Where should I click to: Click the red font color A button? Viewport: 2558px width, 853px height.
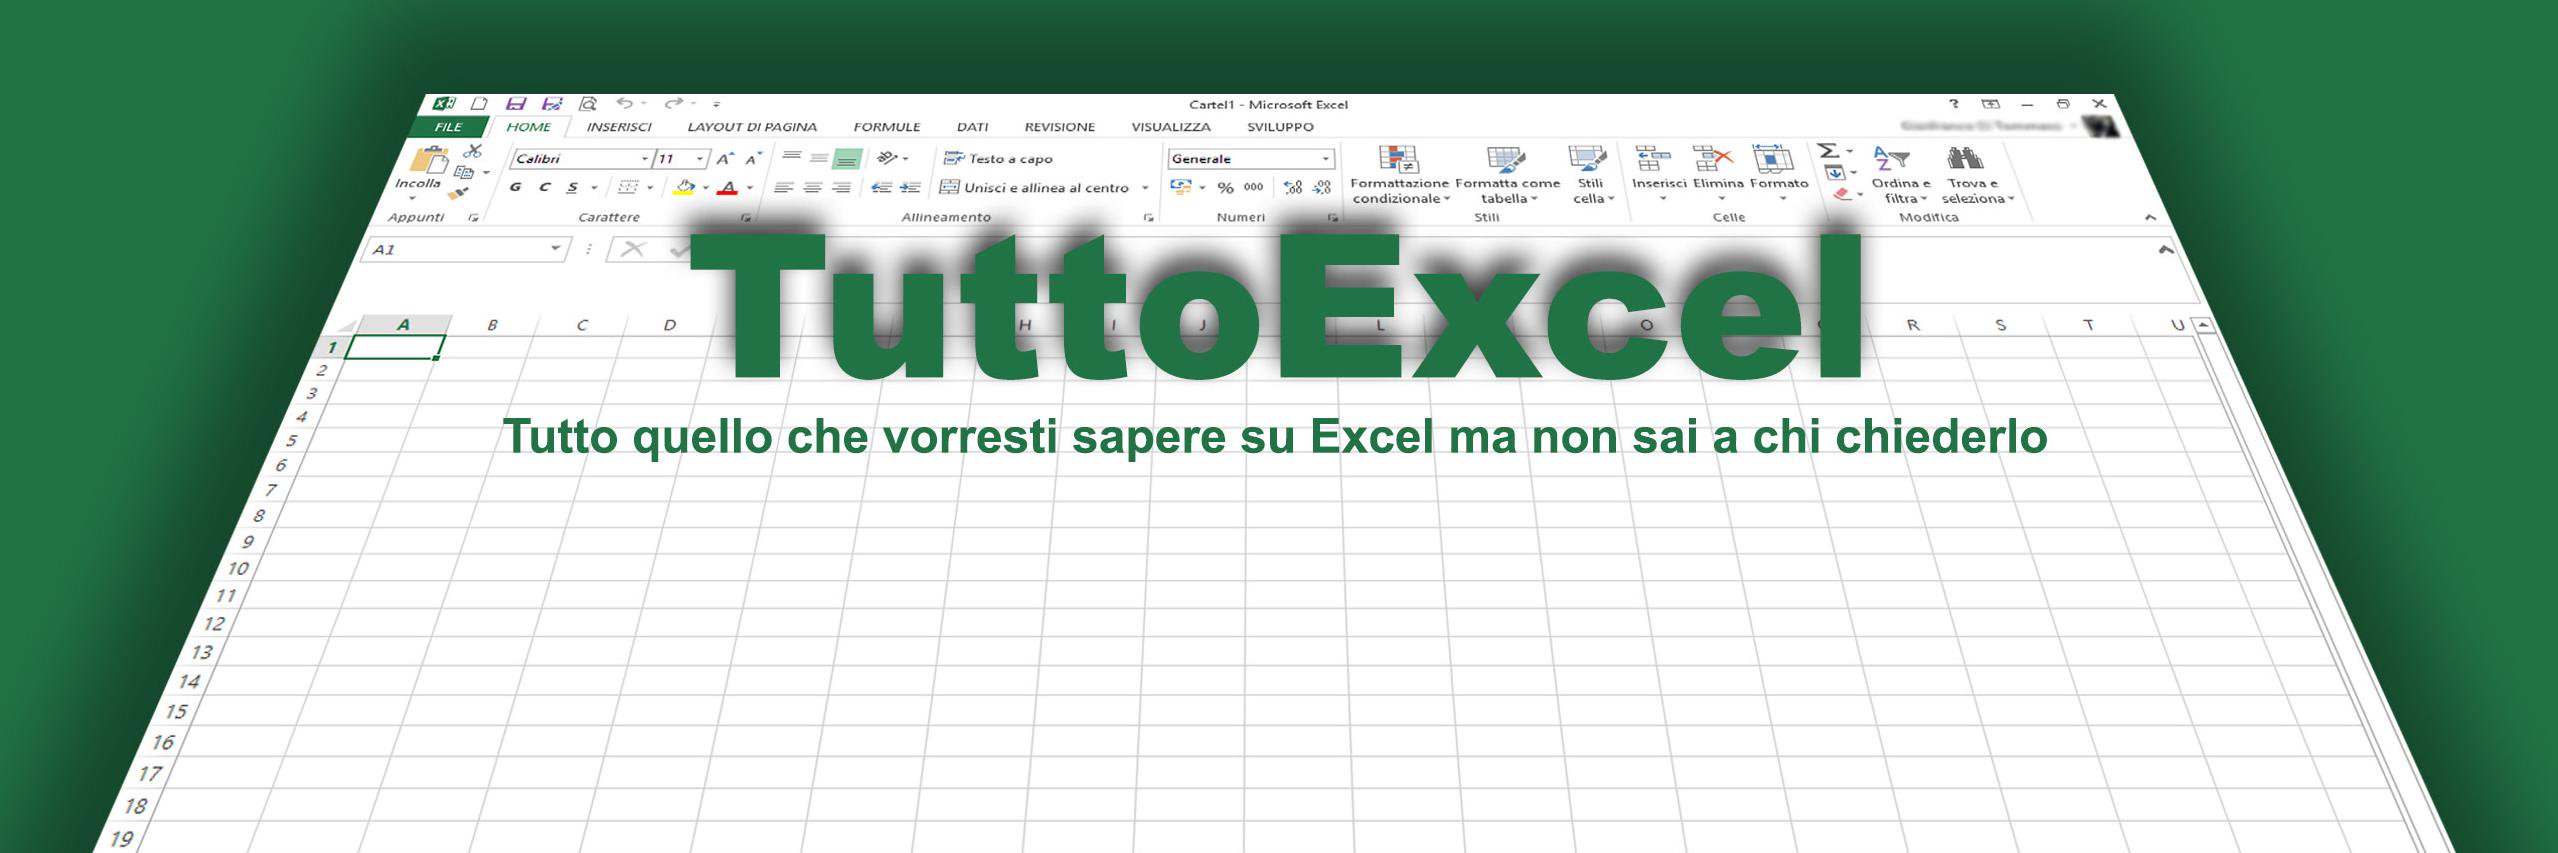[x=728, y=187]
